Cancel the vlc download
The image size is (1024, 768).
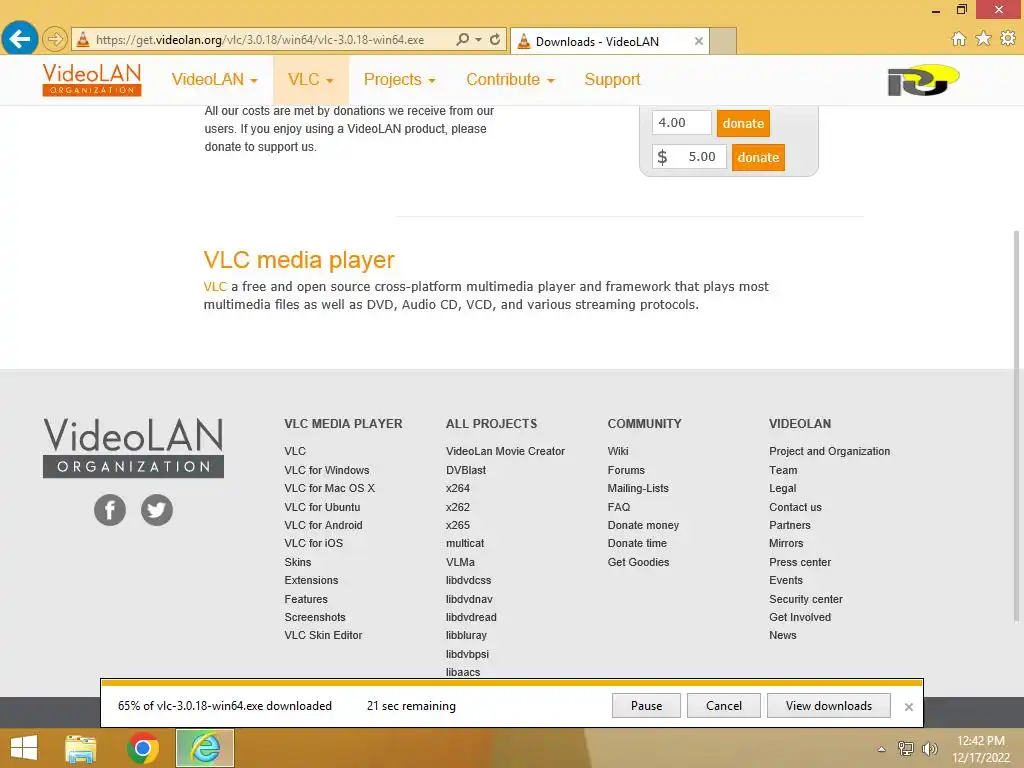coord(724,706)
